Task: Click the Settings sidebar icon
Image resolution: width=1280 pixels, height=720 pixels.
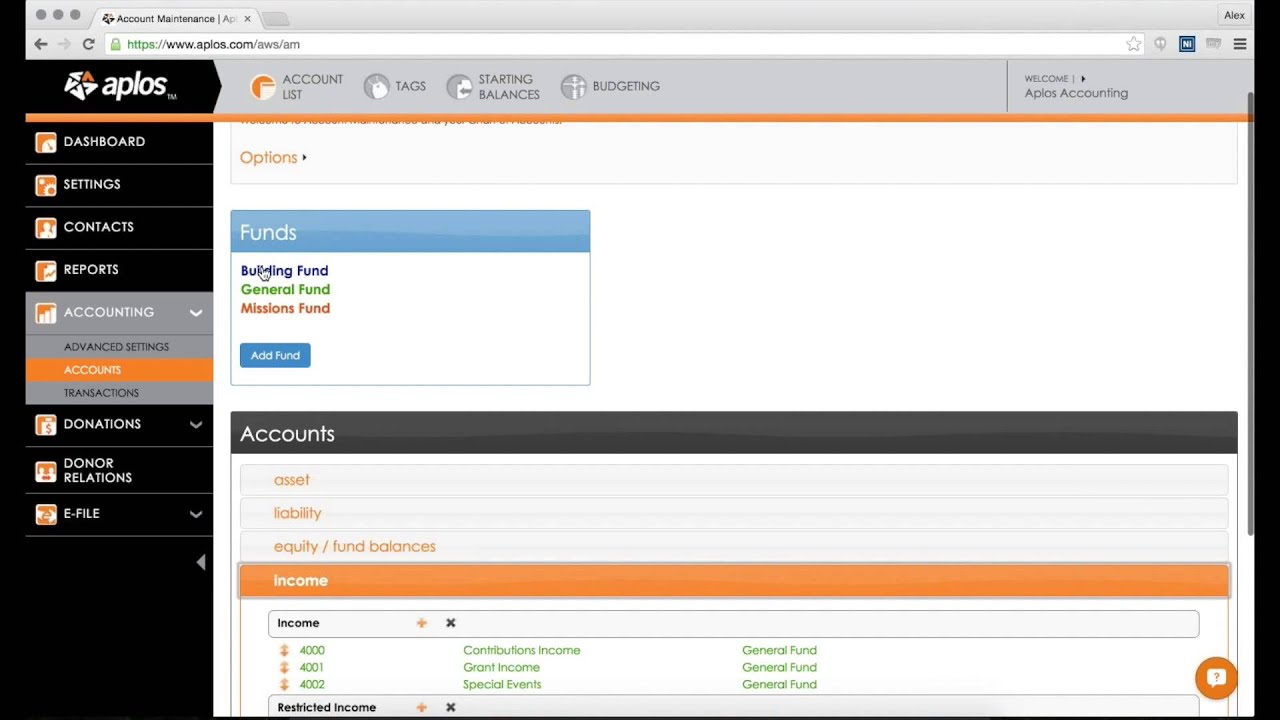Action: tap(46, 185)
